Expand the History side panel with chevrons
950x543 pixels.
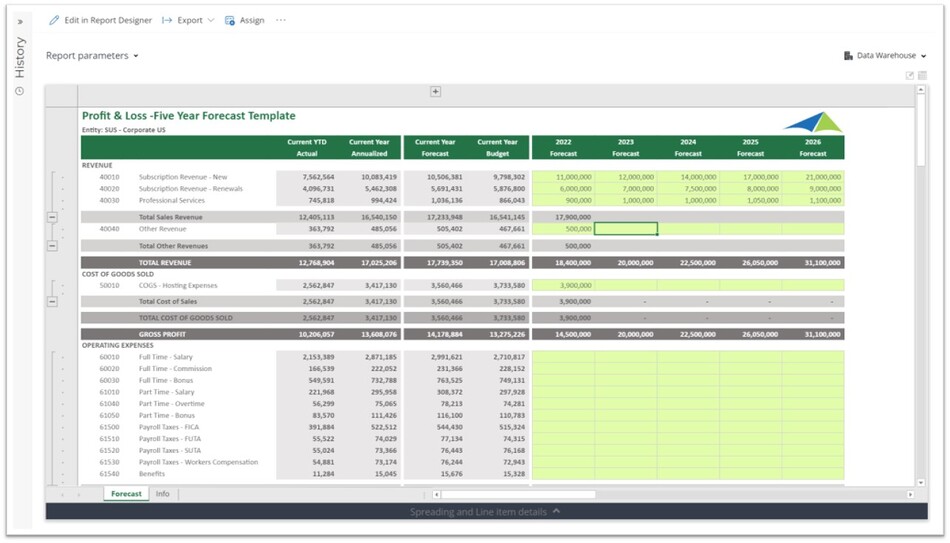20,21
